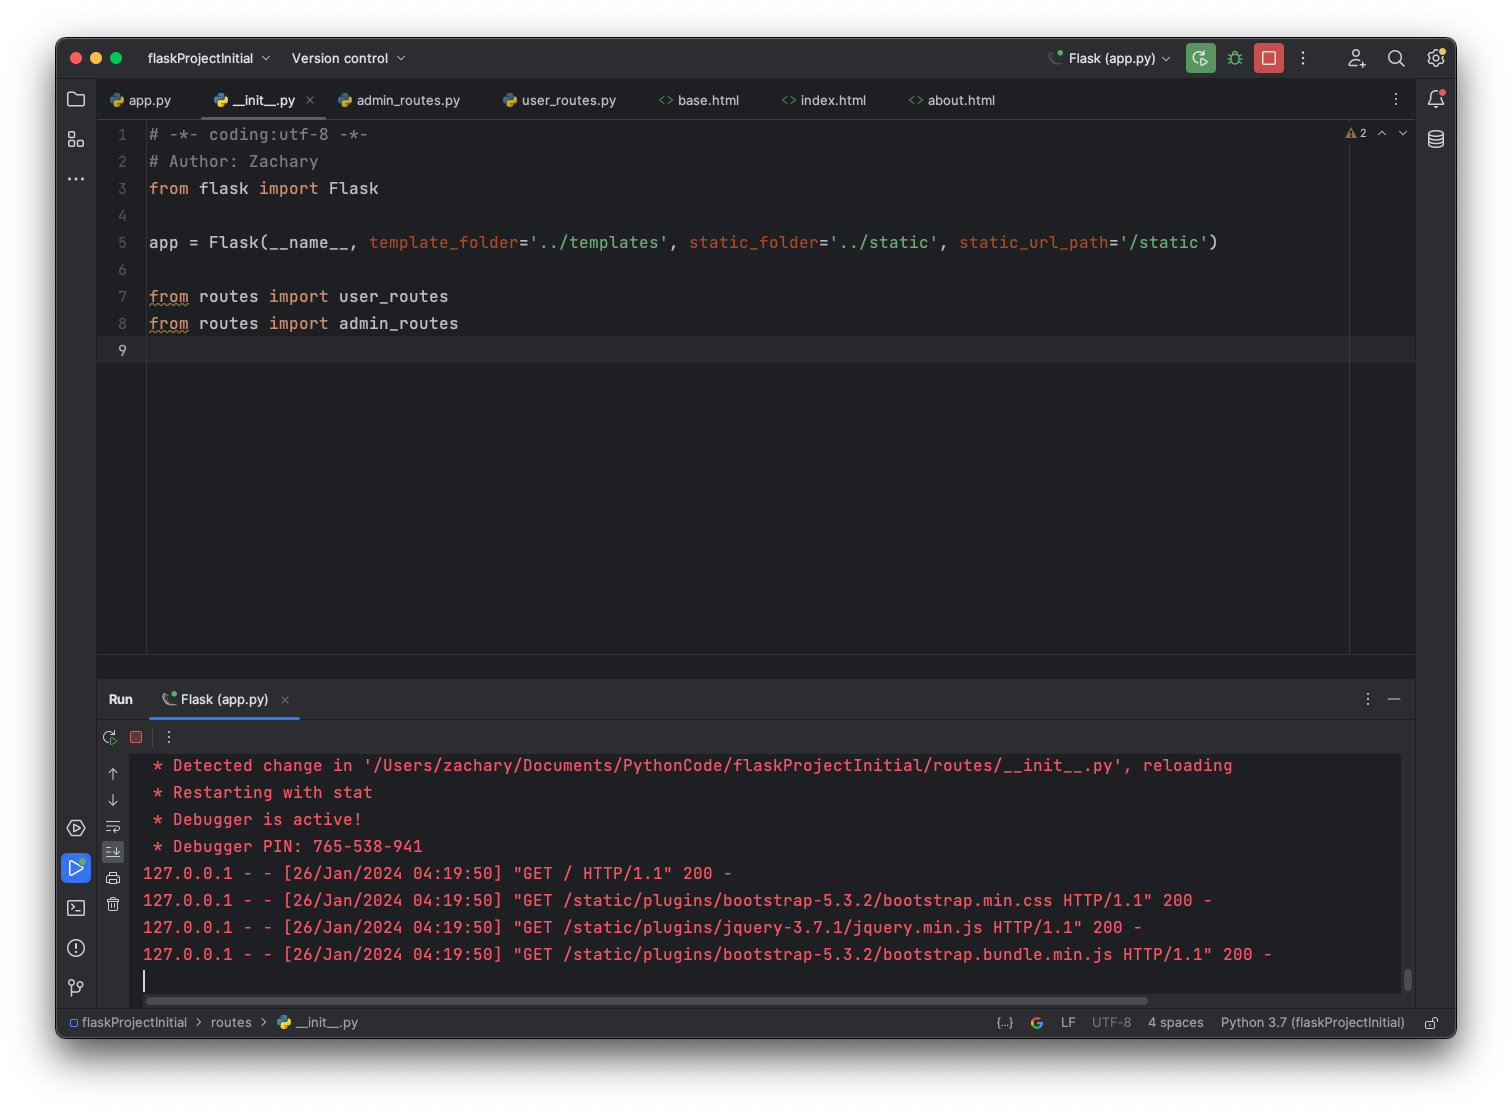Open the Git version control tool window
The image size is (1512, 1112).
(76, 988)
